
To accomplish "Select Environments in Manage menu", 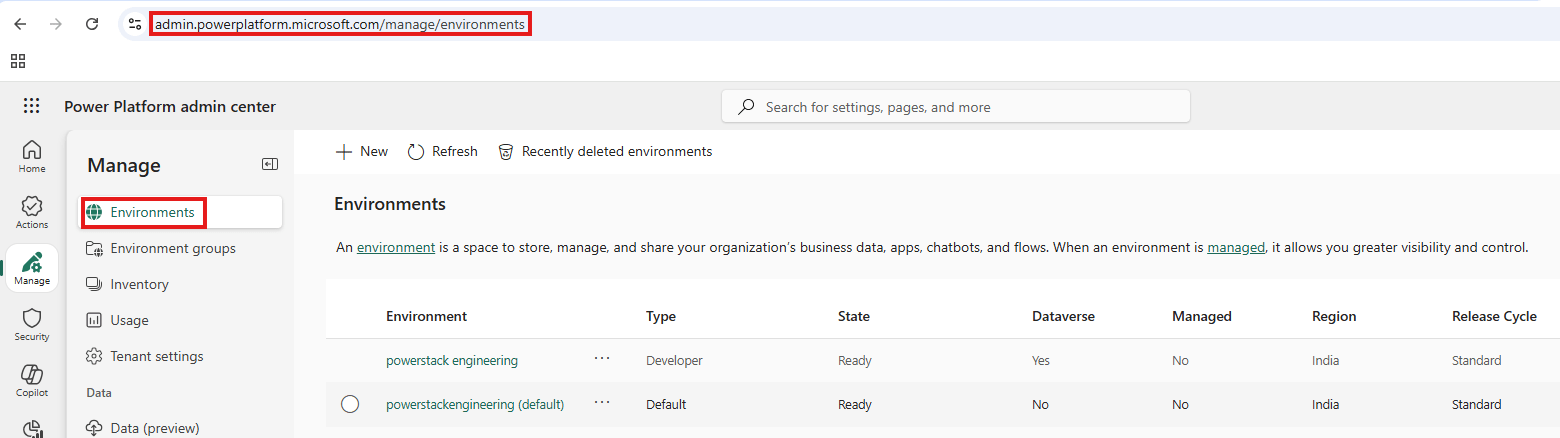I will [180, 212].
